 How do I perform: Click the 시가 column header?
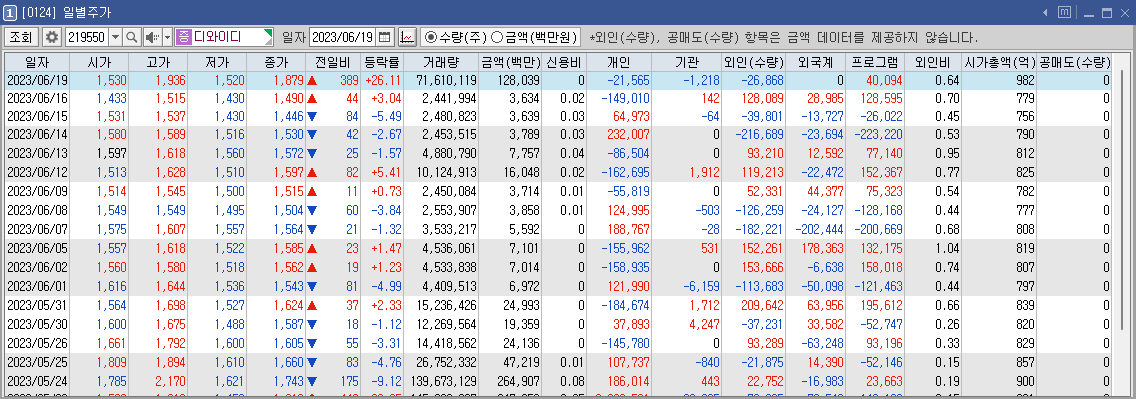pyautogui.click(x=99, y=62)
